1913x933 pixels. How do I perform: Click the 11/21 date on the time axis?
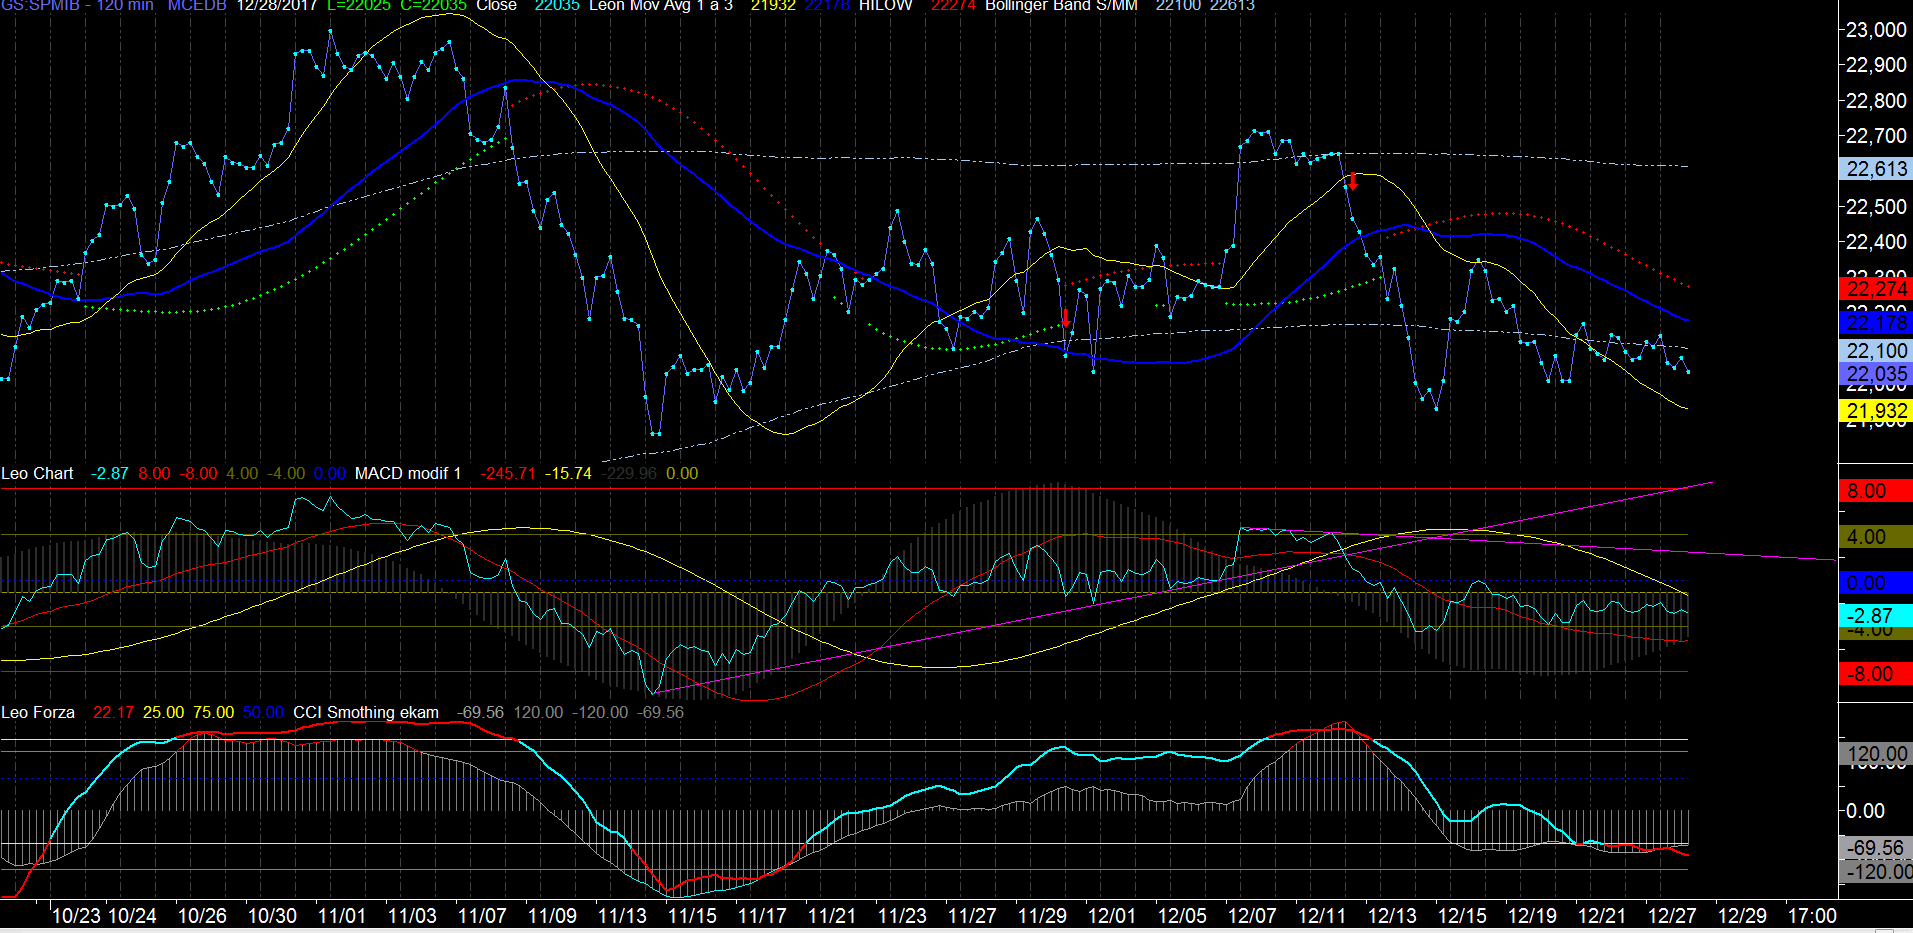[x=832, y=915]
